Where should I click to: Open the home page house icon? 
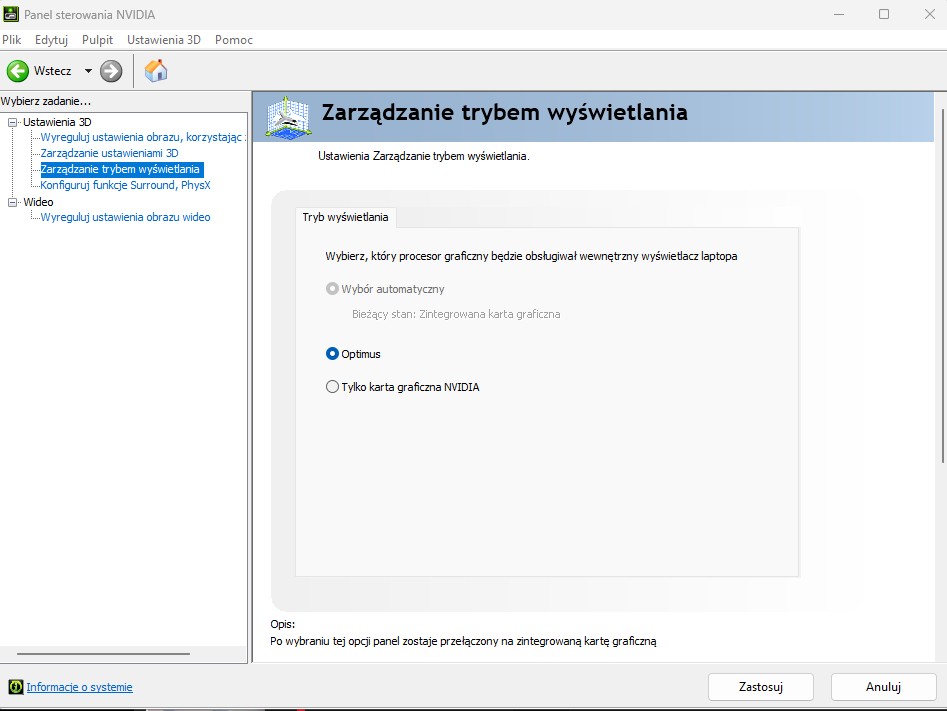(x=156, y=71)
